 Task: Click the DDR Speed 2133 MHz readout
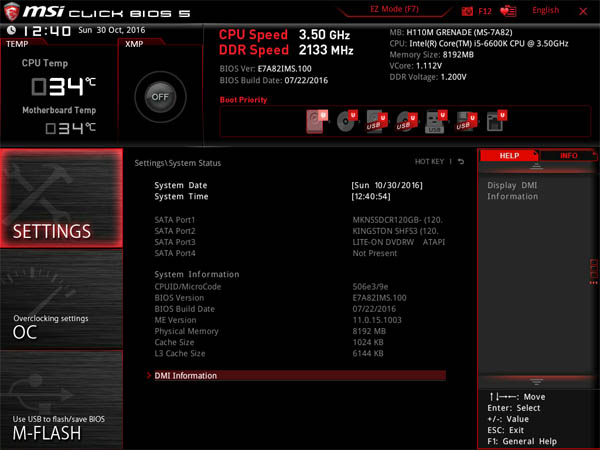[286, 50]
